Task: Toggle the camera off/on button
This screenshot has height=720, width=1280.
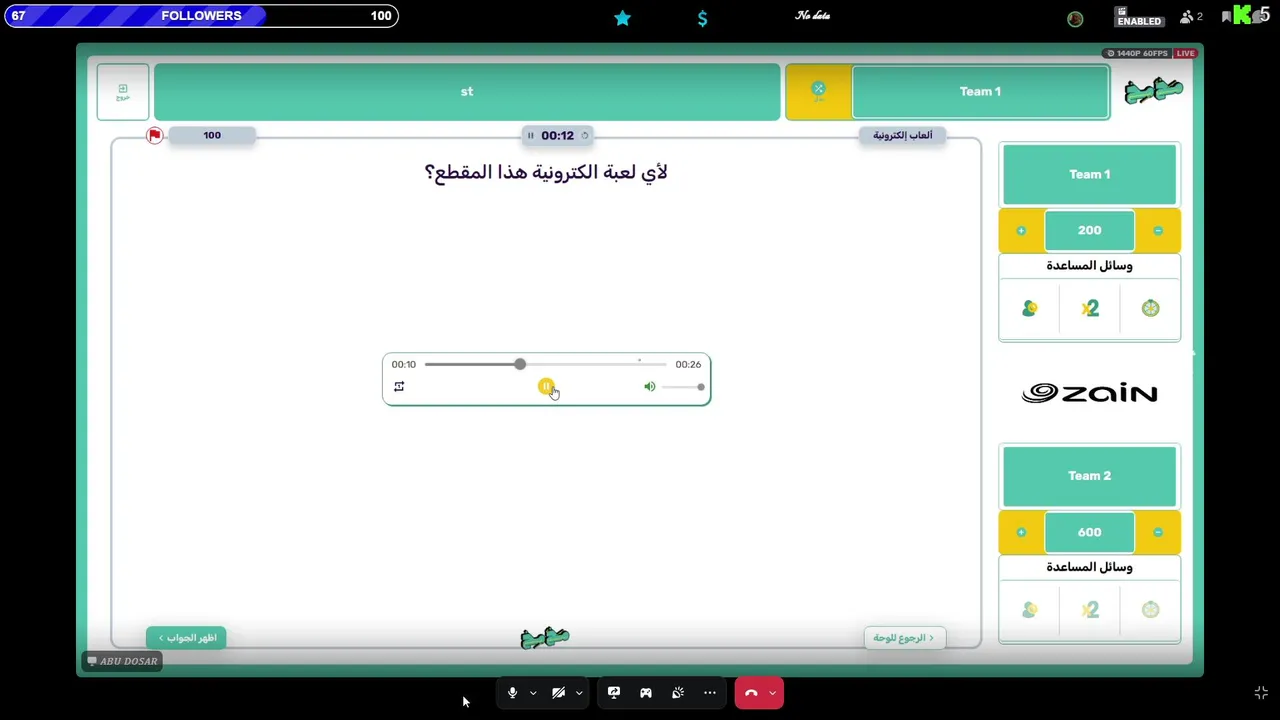Action: pyautogui.click(x=558, y=693)
